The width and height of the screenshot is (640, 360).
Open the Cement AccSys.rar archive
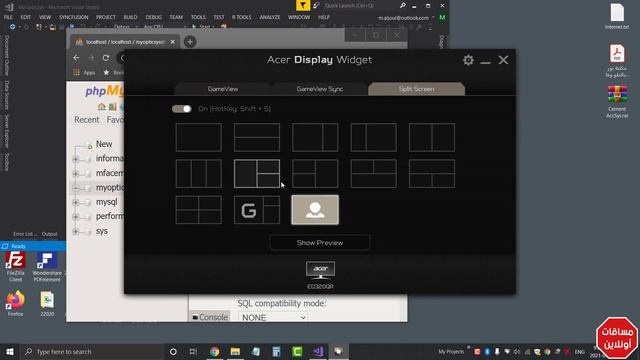(617, 102)
